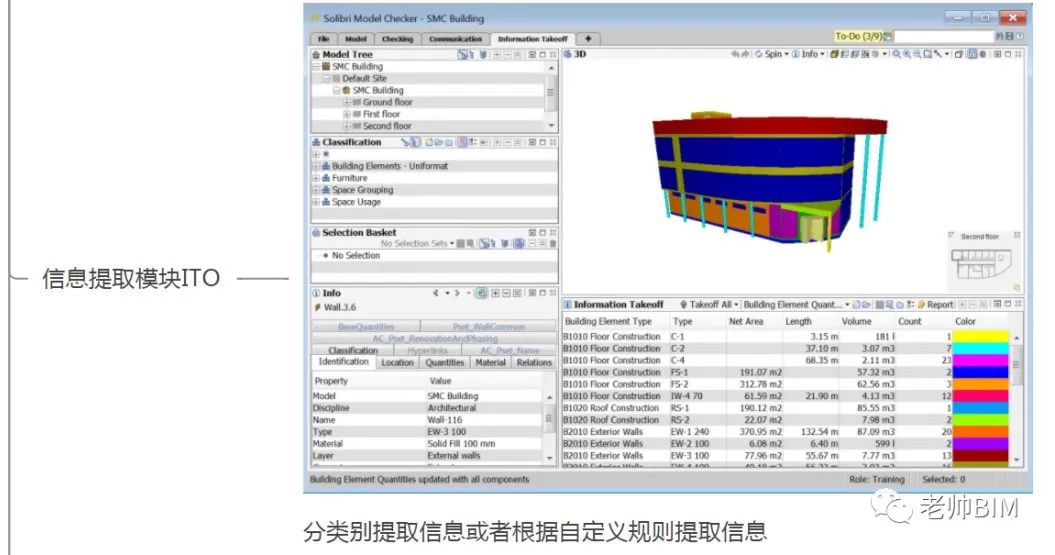This screenshot has height=555, width=1055.
Task: Select the Location tab in Info panel
Action: coord(397,363)
